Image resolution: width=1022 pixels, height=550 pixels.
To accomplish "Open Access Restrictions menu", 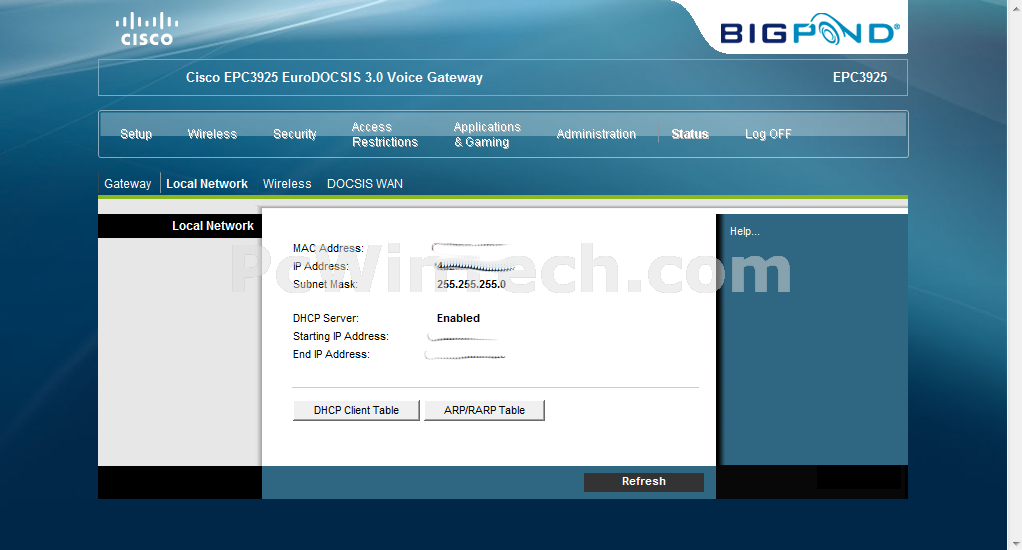I will coord(385,134).
